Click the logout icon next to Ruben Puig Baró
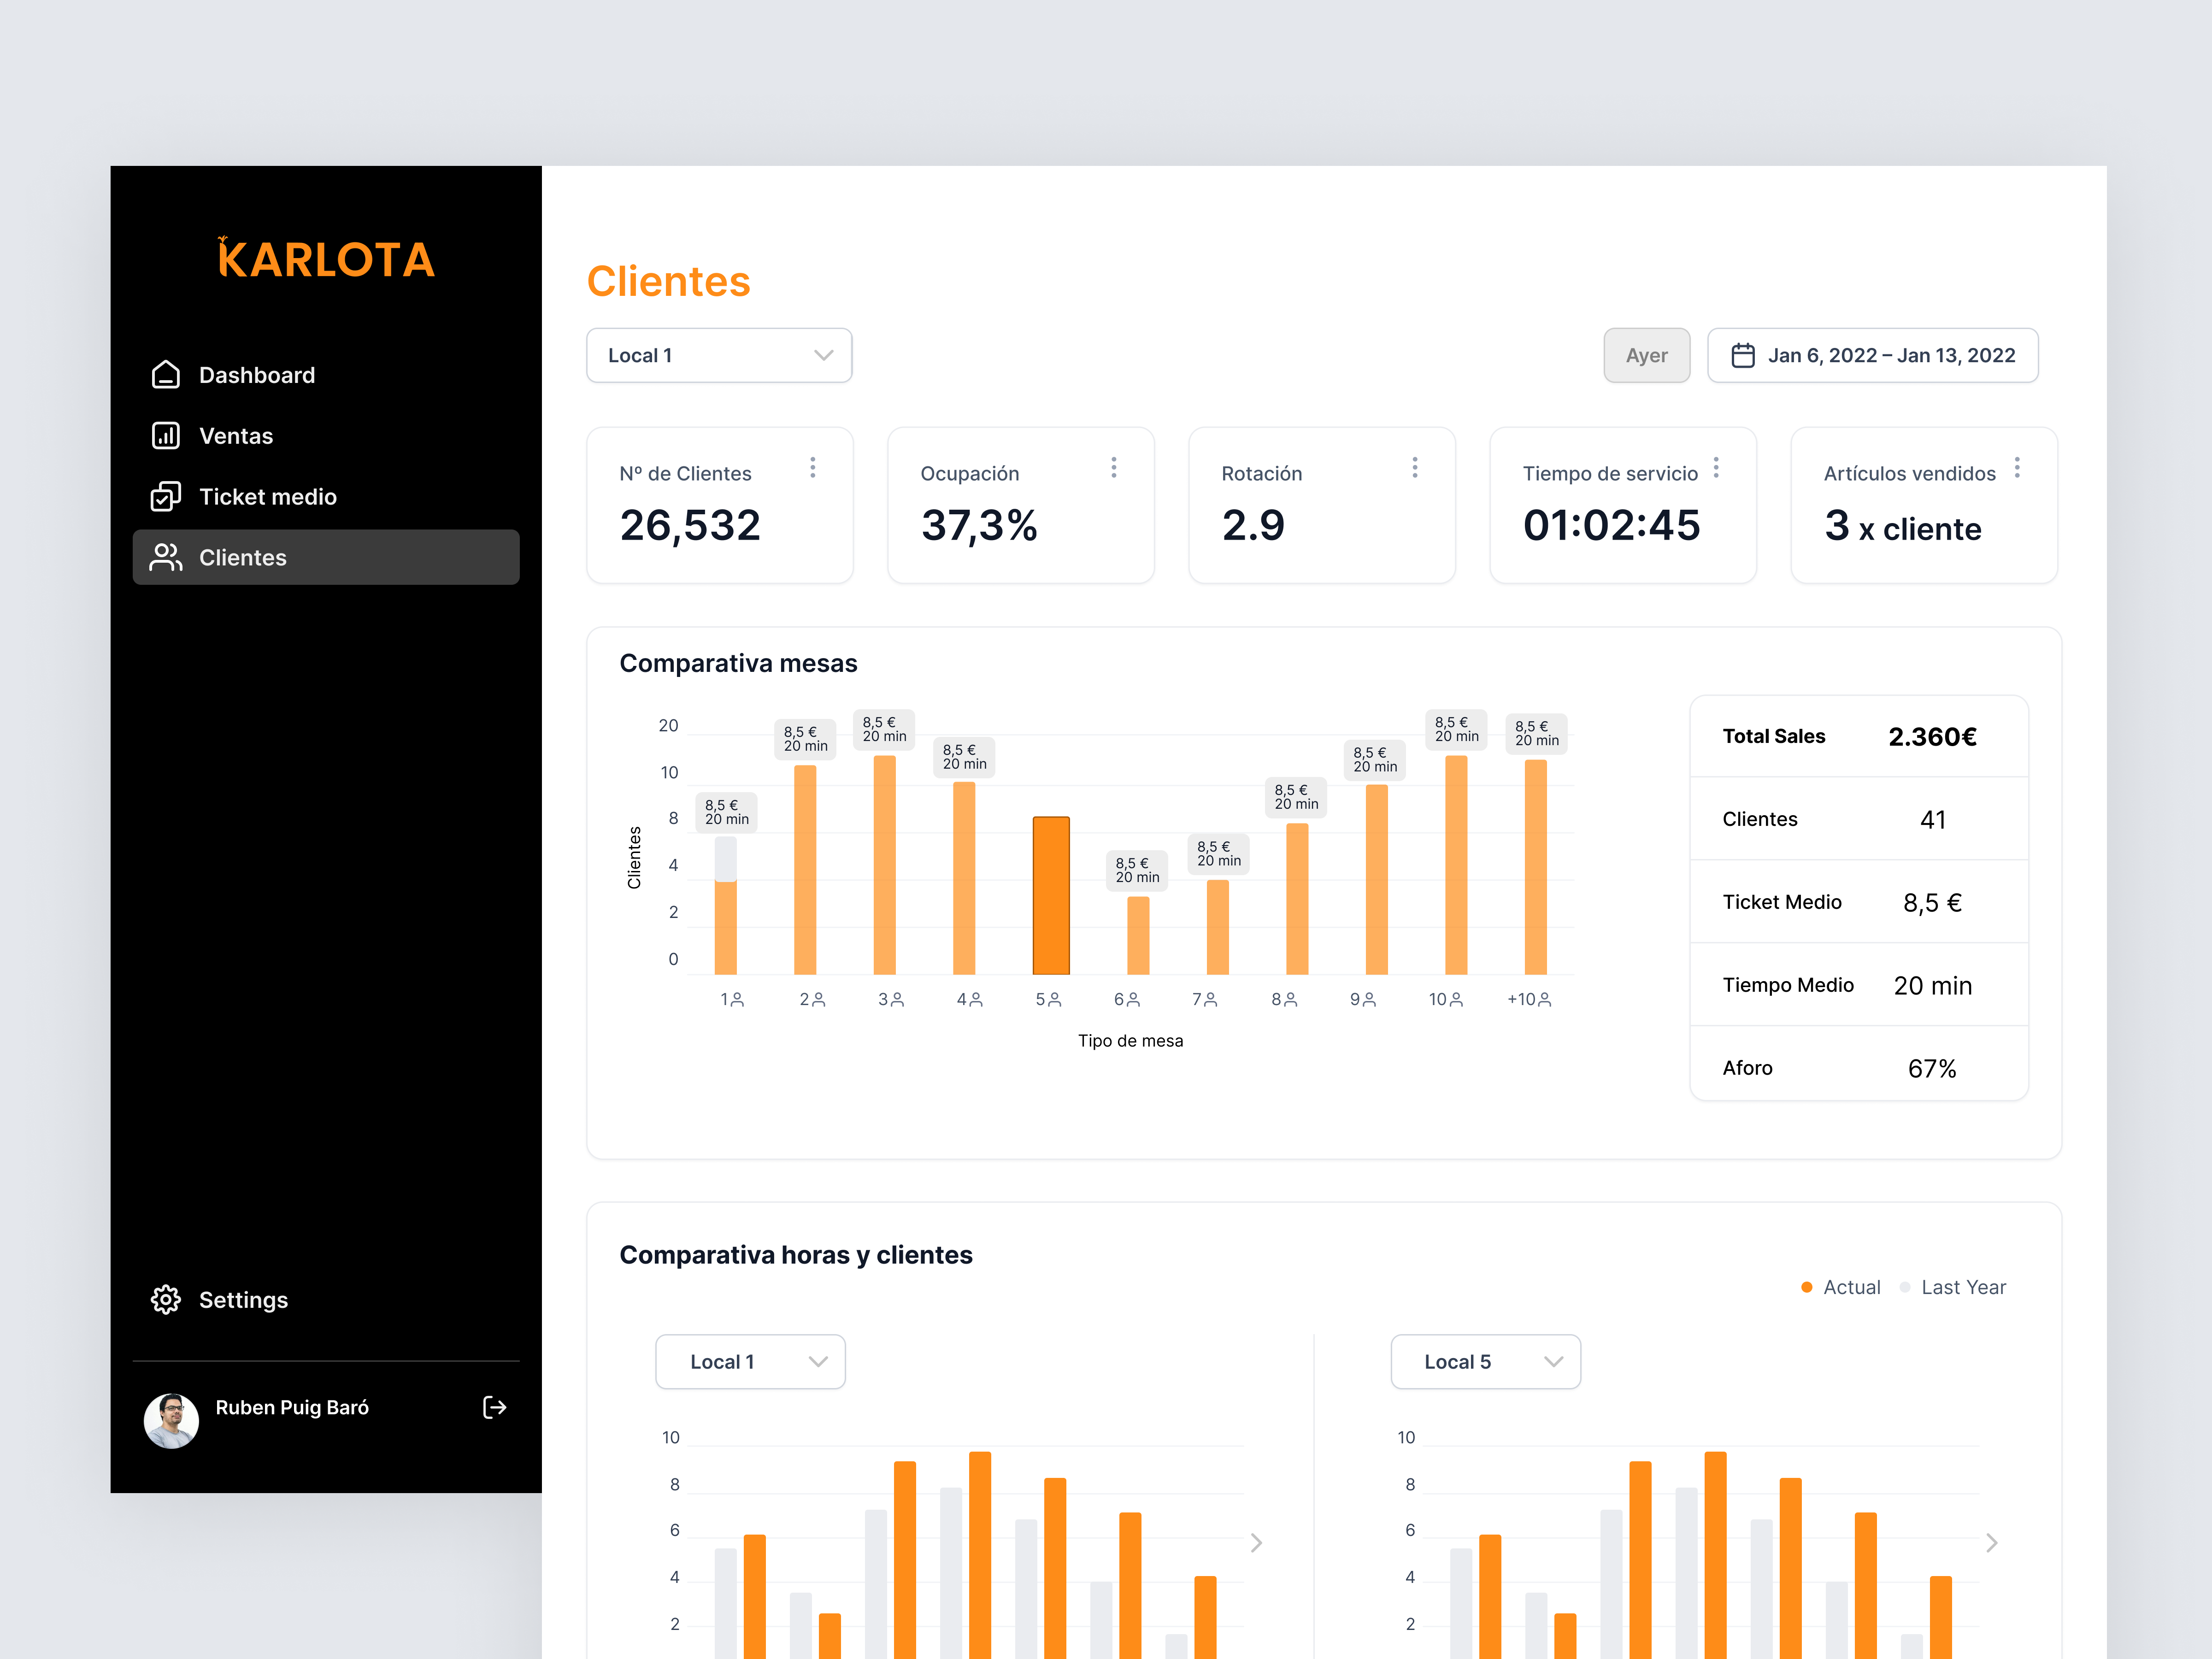The width and height of the screenshot is (2212, 1659). [x=494, y=1407]
